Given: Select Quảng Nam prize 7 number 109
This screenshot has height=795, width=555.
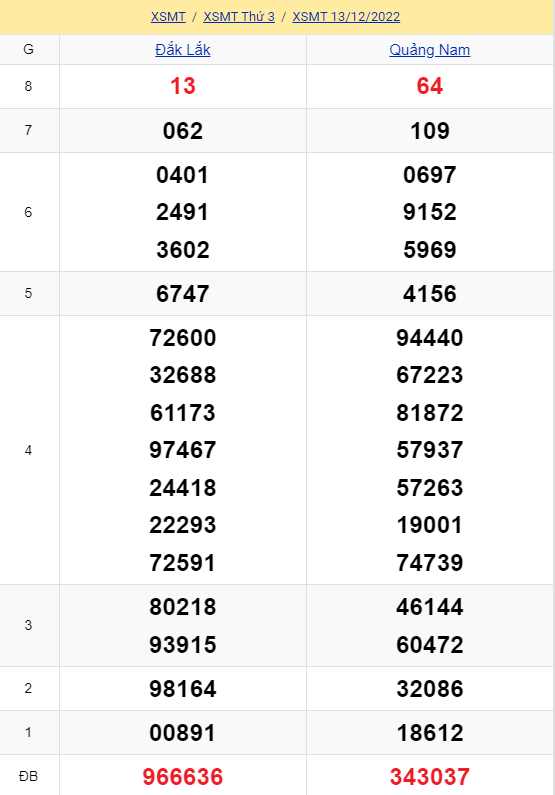Looking at the screenshot, I should [429, 131].
